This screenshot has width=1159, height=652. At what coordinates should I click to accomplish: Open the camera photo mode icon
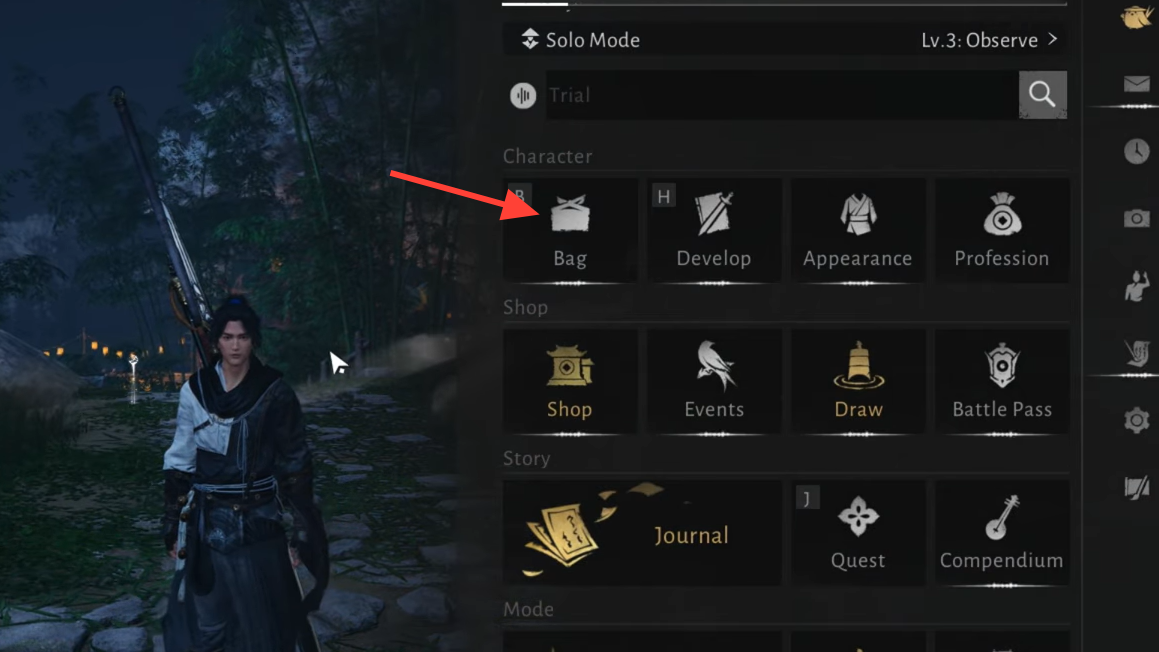1136,218
